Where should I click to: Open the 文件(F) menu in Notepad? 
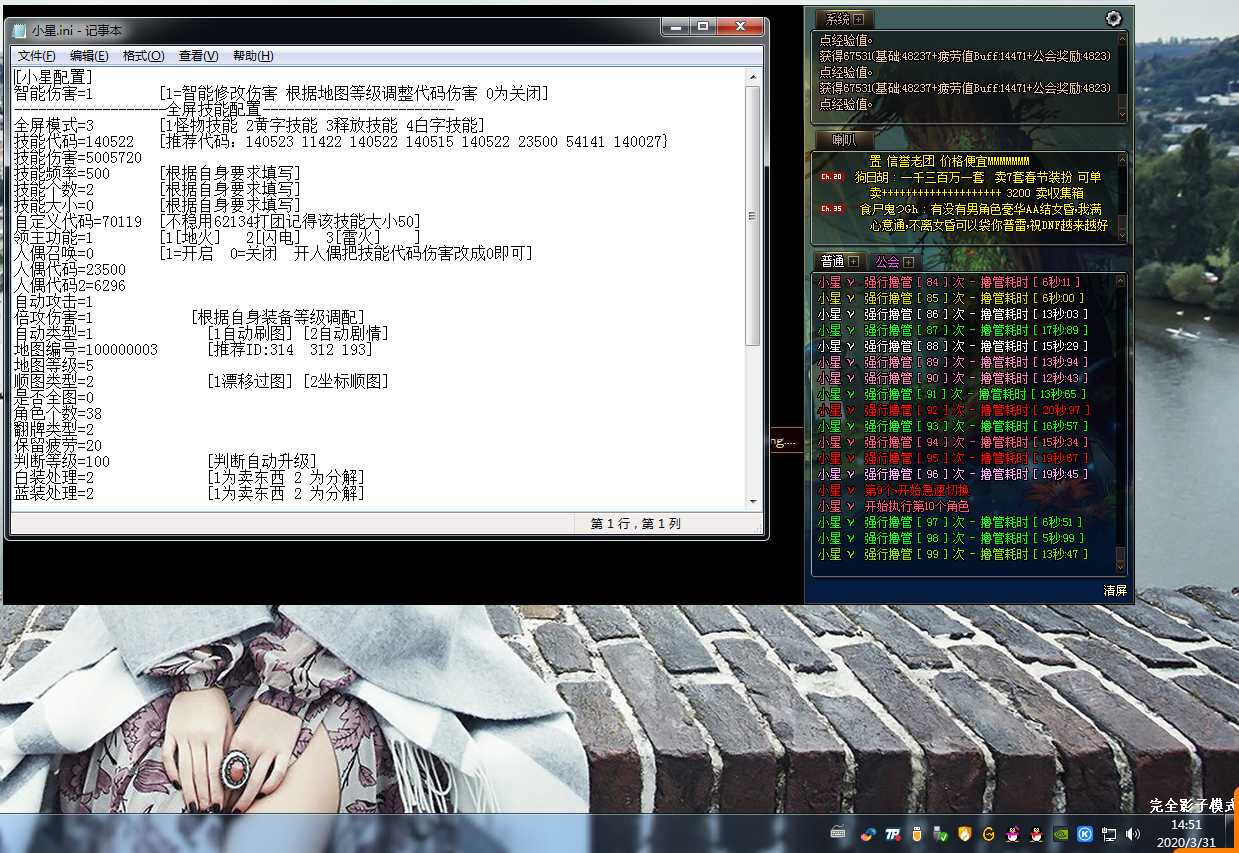pyautogui.click(x=36, y=56)
